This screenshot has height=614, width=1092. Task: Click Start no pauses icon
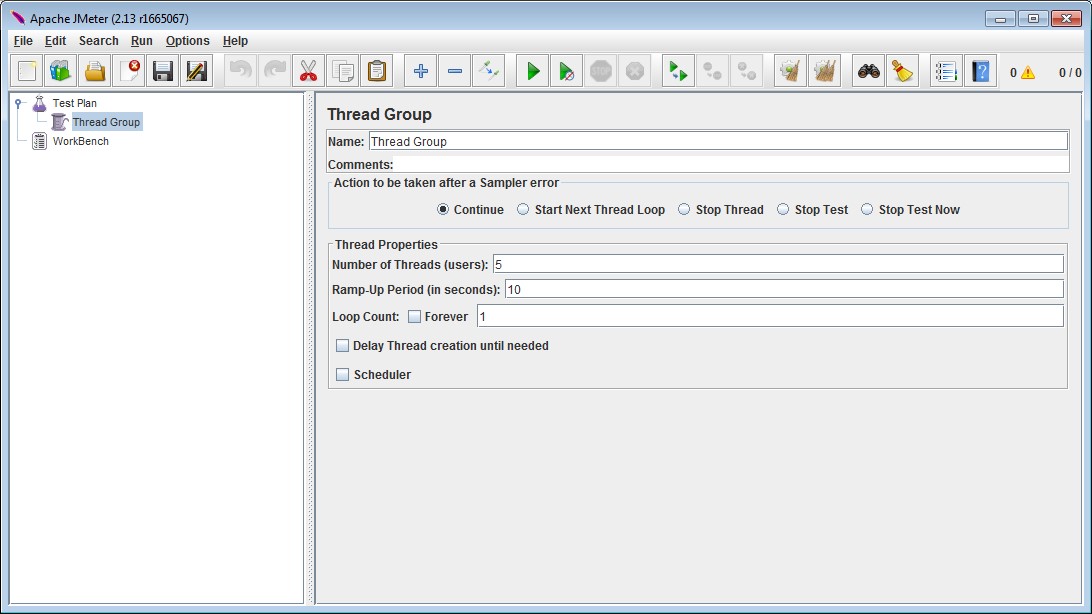567,71
